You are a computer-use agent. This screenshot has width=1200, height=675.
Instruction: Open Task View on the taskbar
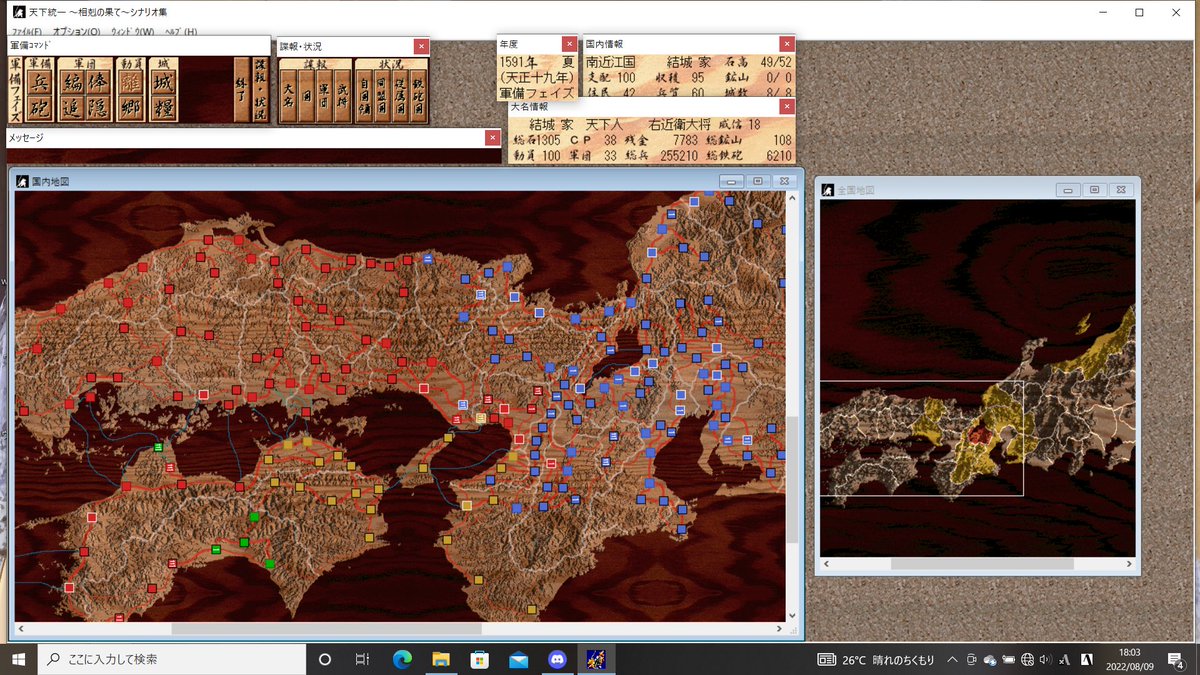(x=363, y=659)
